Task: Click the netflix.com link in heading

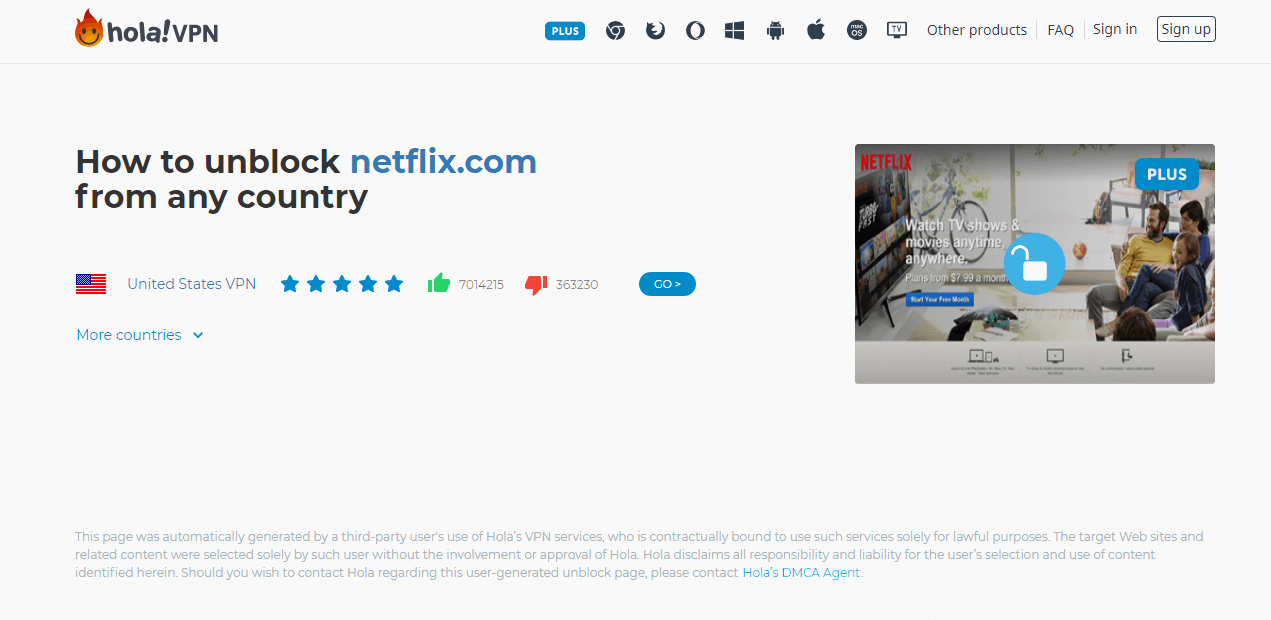Action: click(443, 161)
